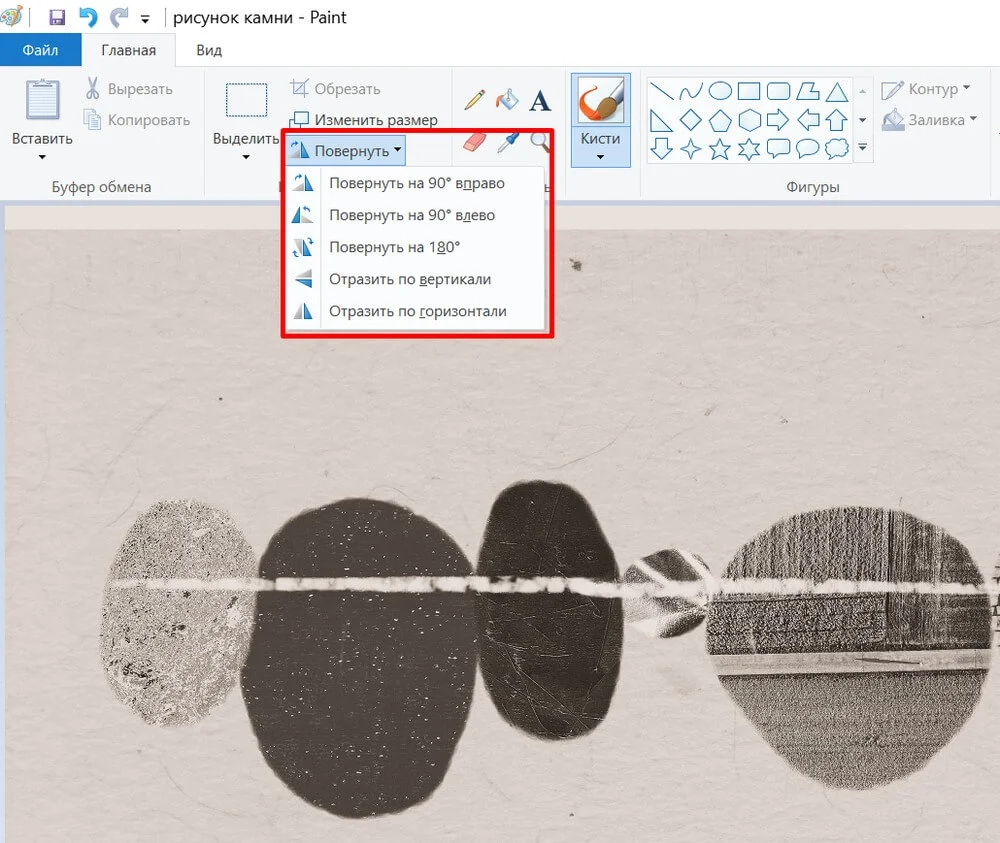
Task: Expand the shapes gallery more arrow
Action: coord(862,148)
